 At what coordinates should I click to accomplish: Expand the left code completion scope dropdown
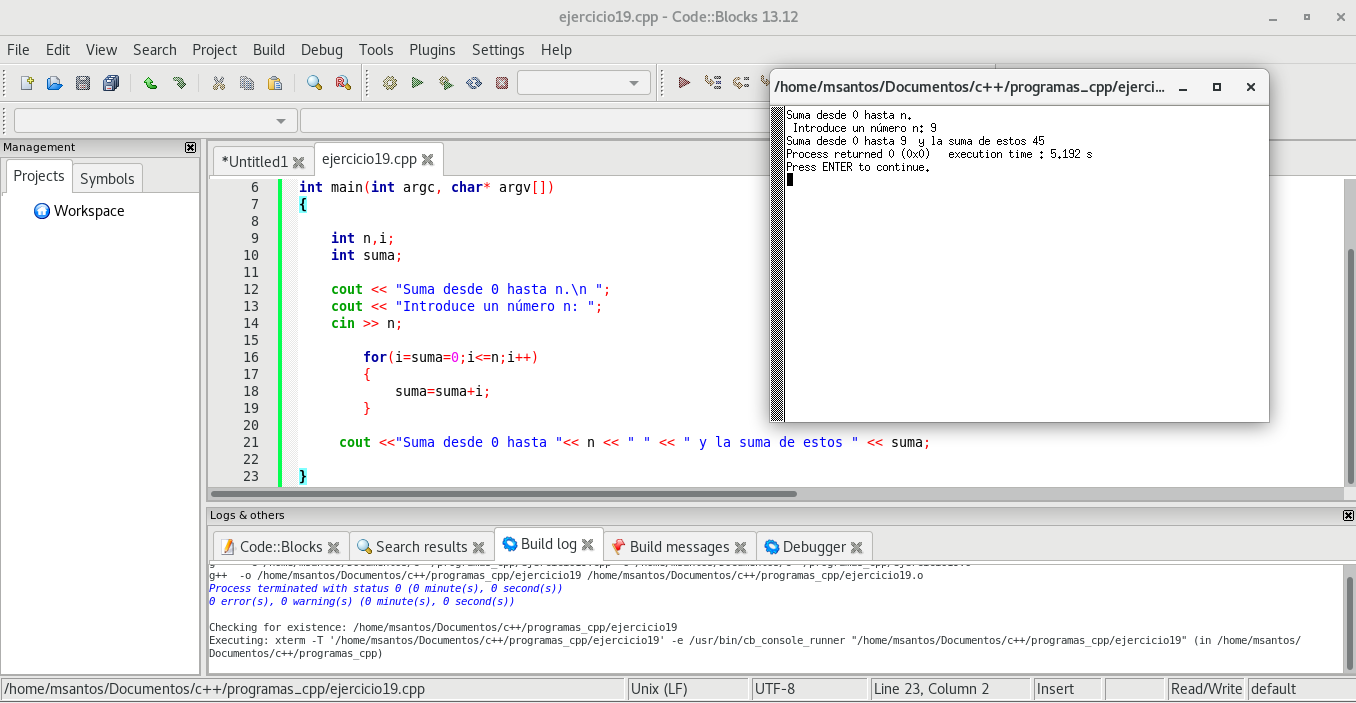(x=155, y=121)
